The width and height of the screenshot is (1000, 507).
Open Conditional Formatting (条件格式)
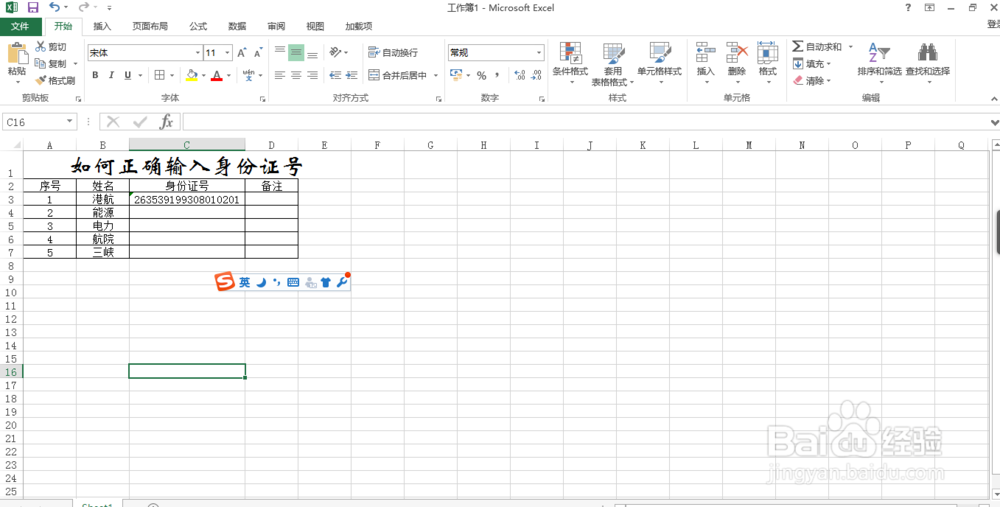pyautogui.click(x=570, y=63)
